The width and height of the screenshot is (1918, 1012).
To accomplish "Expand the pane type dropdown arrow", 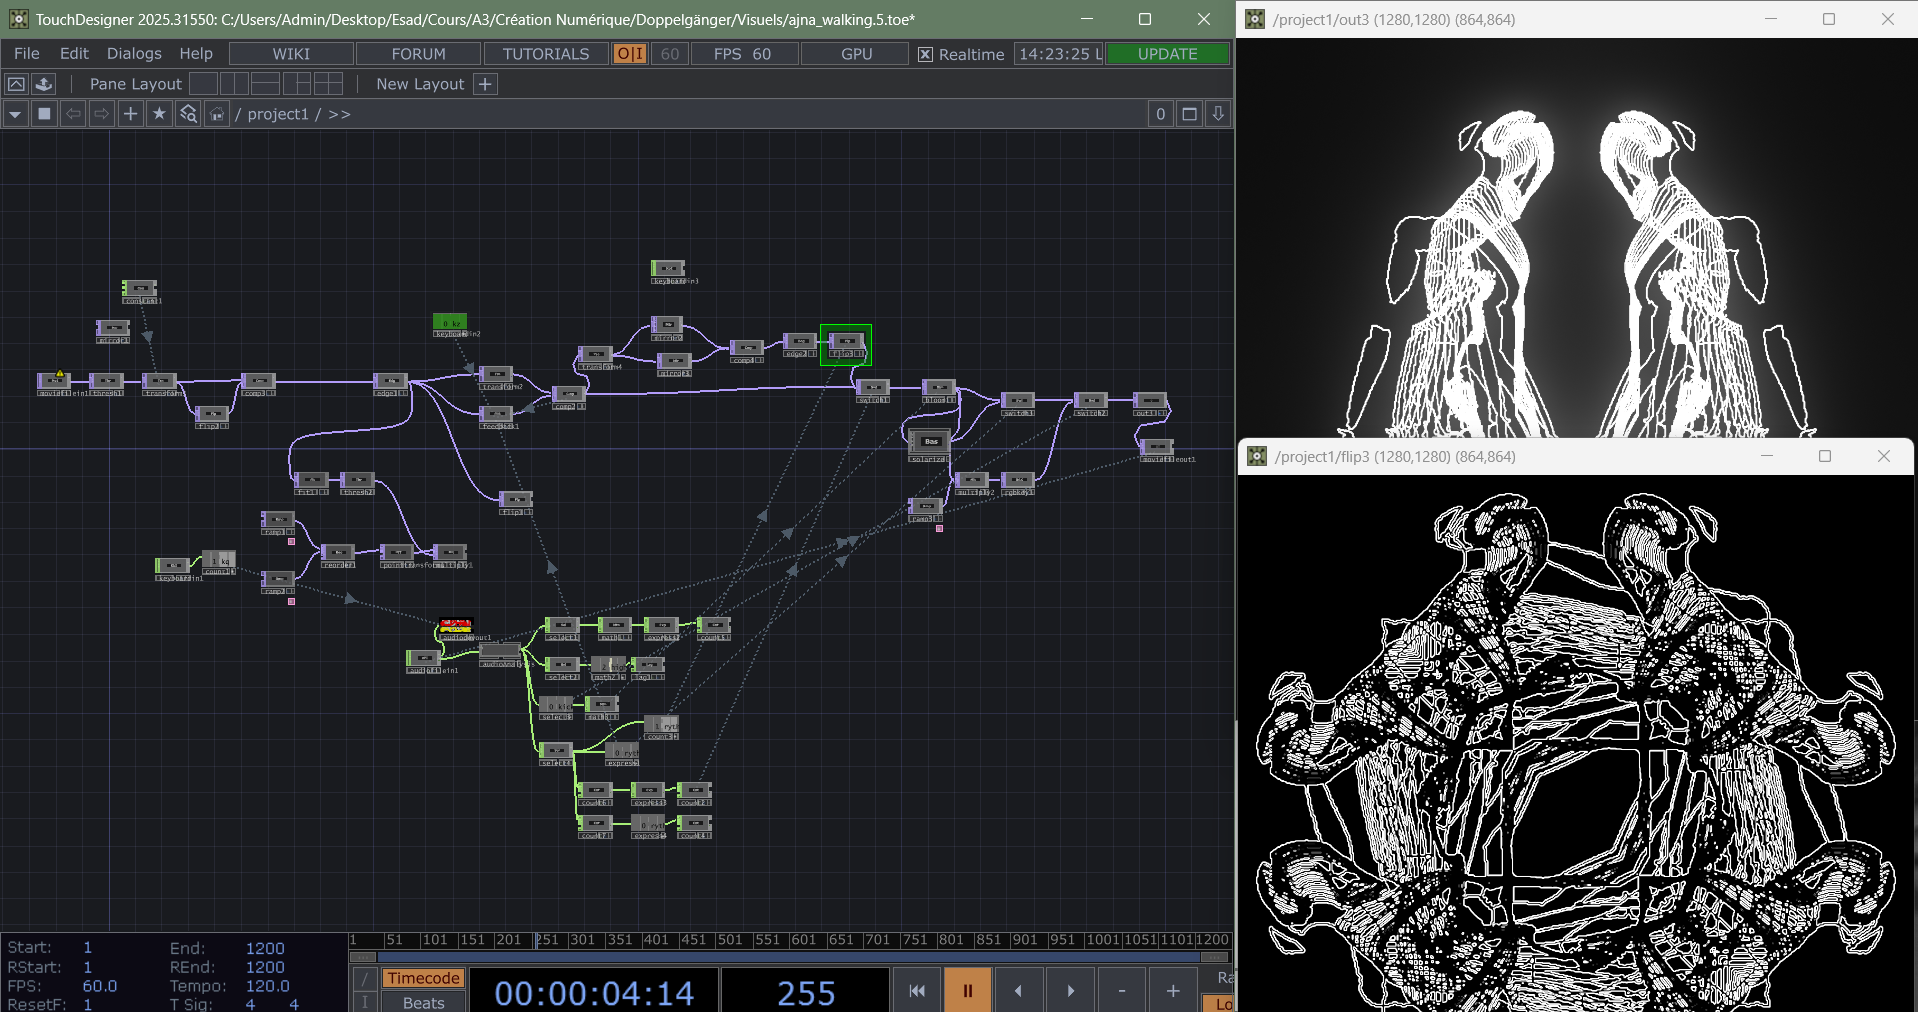I will pos(15,114).
